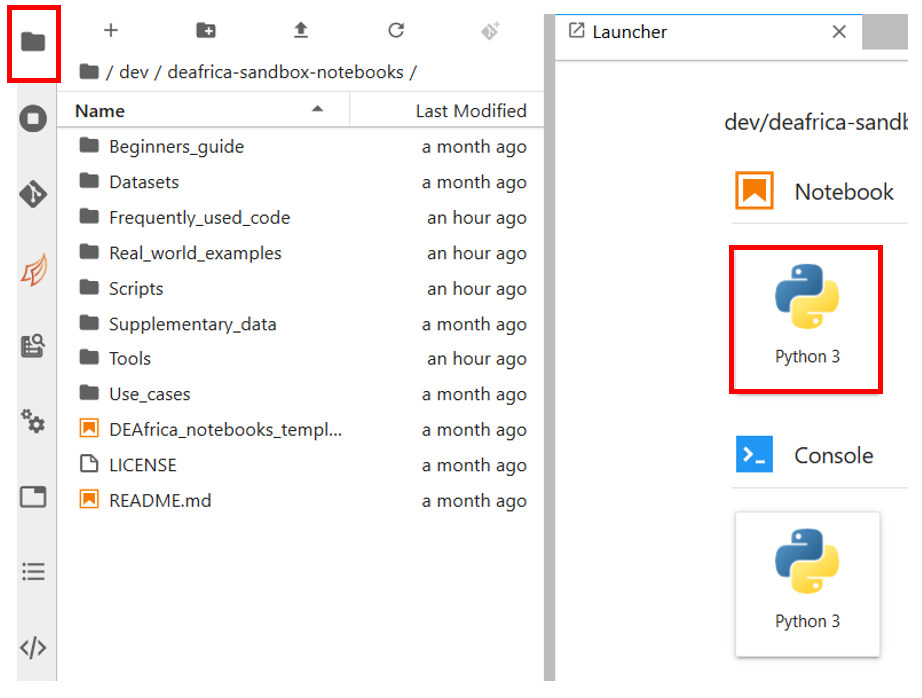Open a Python 3 console
The image size is (922, 698).
pos(806,582)
